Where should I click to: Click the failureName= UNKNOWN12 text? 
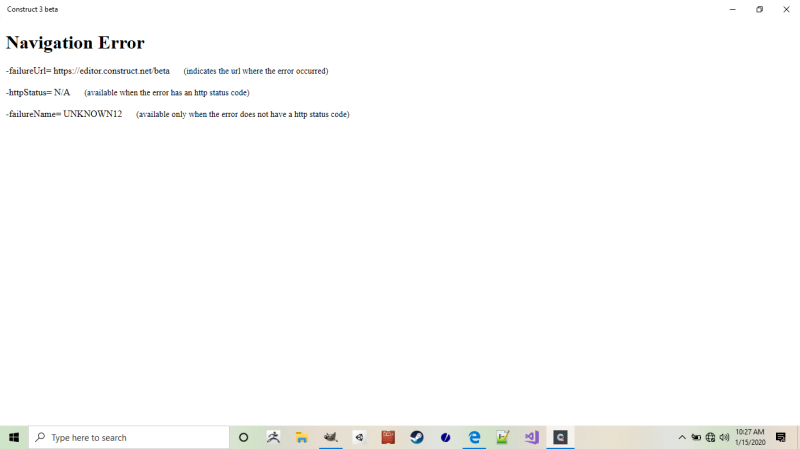[x=64, y=114]
